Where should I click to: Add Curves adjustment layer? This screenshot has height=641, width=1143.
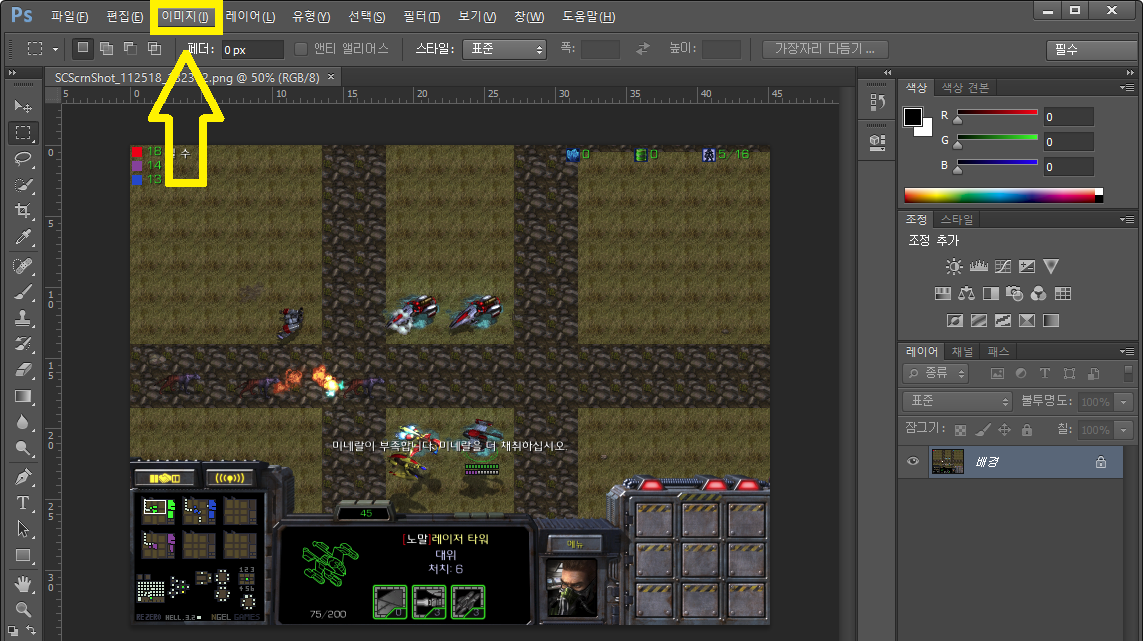click(x=1003, y=266)
